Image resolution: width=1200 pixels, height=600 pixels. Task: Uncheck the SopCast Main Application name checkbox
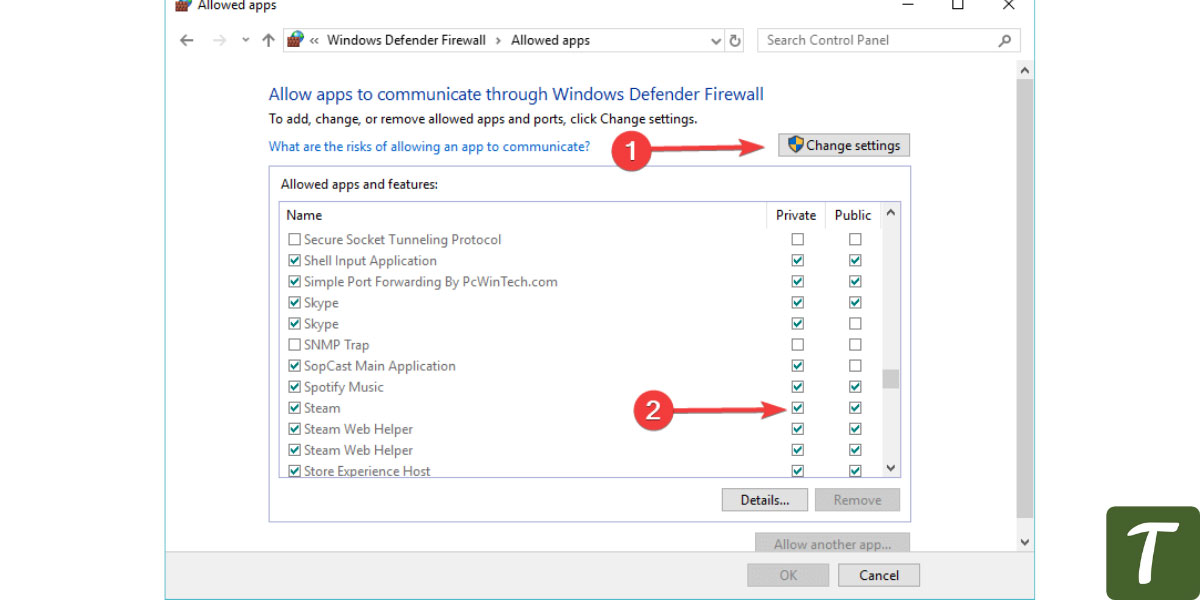(x=294, y=366)
